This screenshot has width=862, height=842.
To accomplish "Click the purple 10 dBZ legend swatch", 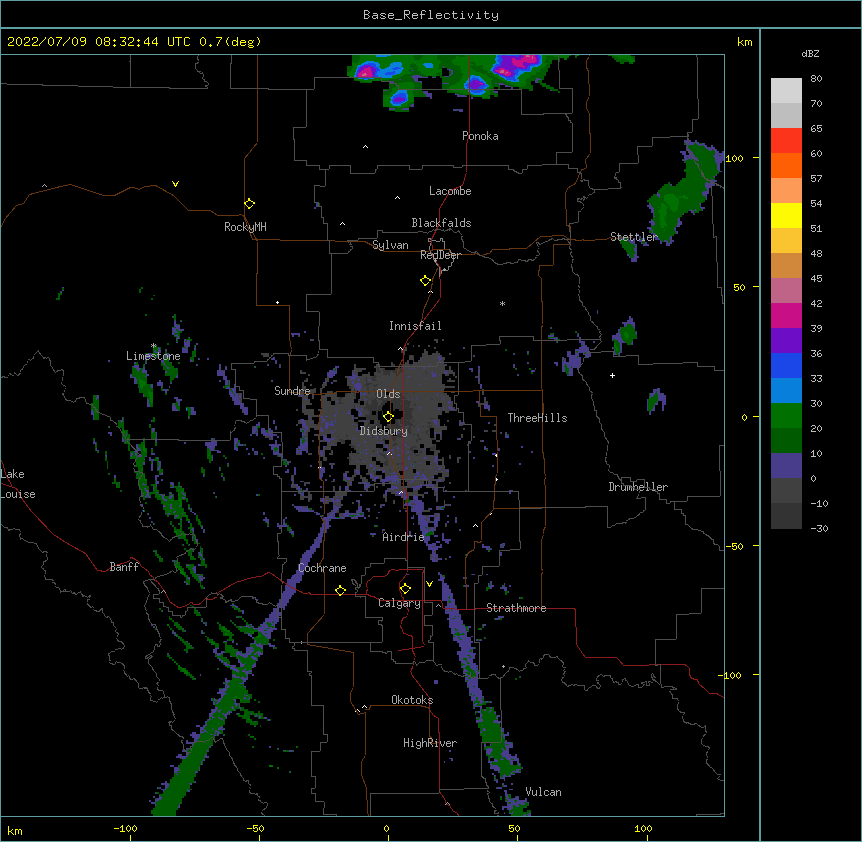I will [x=786, y=466].
